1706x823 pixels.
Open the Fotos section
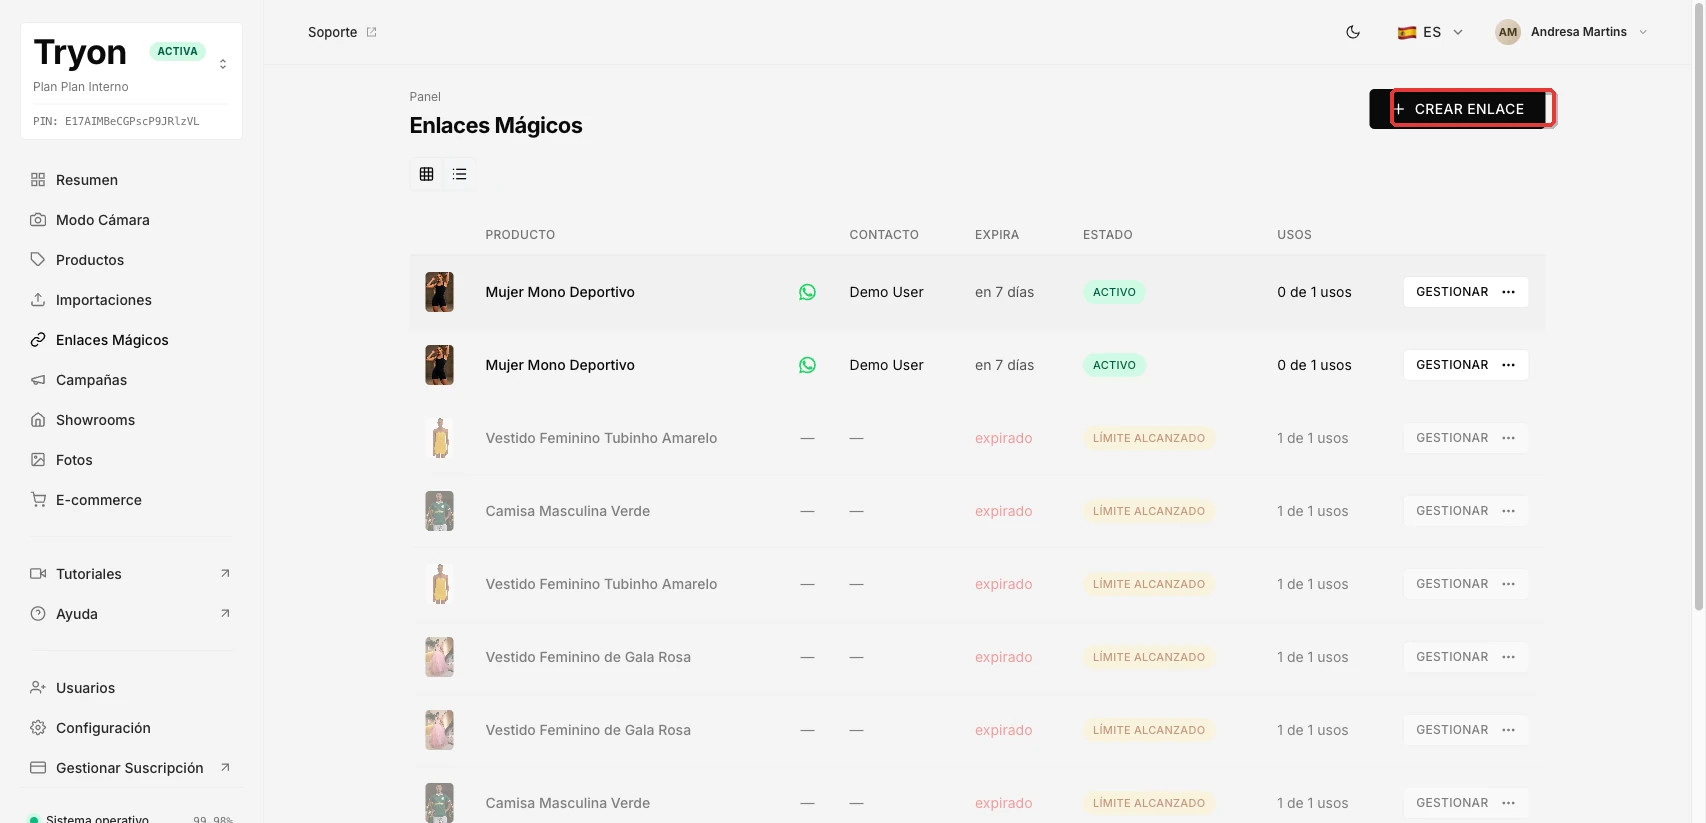click(x=131, y=460)
